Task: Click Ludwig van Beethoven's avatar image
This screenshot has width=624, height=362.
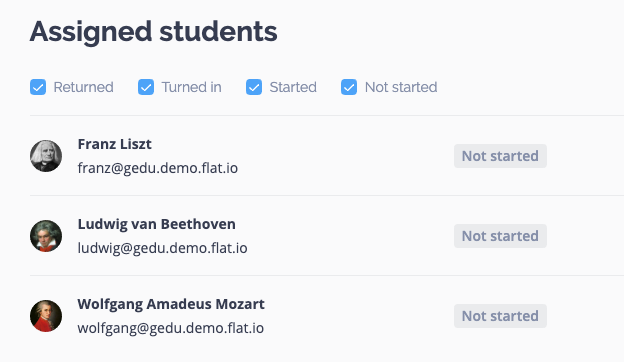Action: click(x=46, y=236)
